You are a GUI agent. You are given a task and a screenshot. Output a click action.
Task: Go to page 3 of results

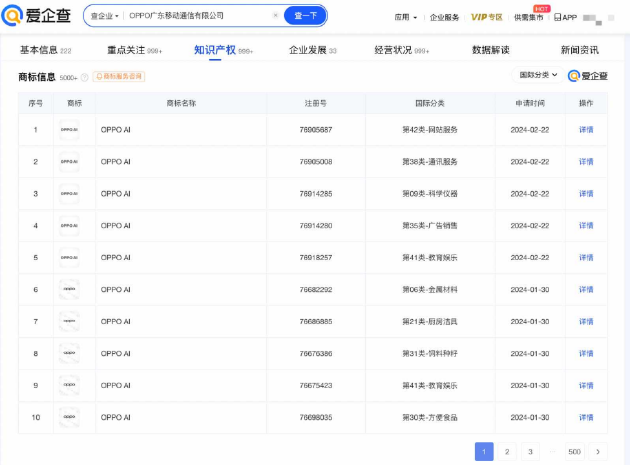[530, 452]
